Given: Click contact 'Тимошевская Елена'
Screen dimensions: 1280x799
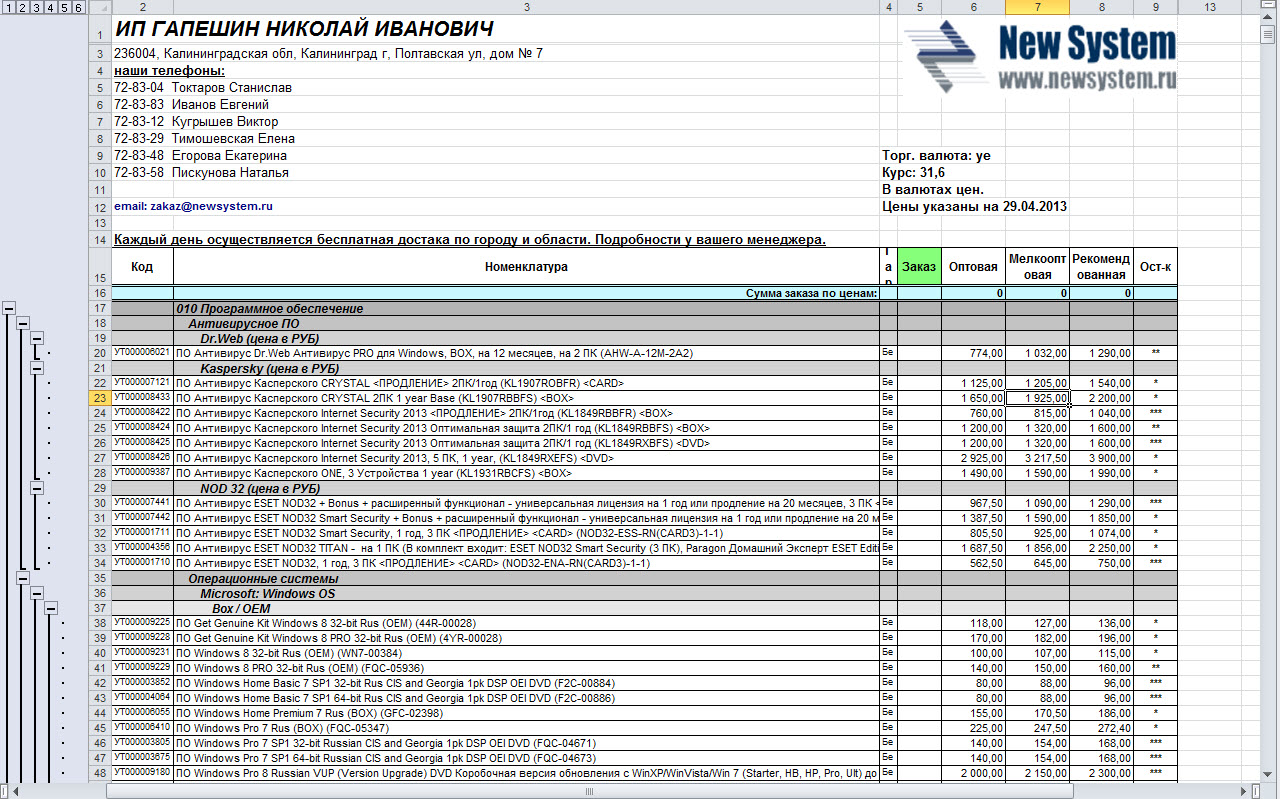Looking at the screenshot, I should click(x=233, y=139).
